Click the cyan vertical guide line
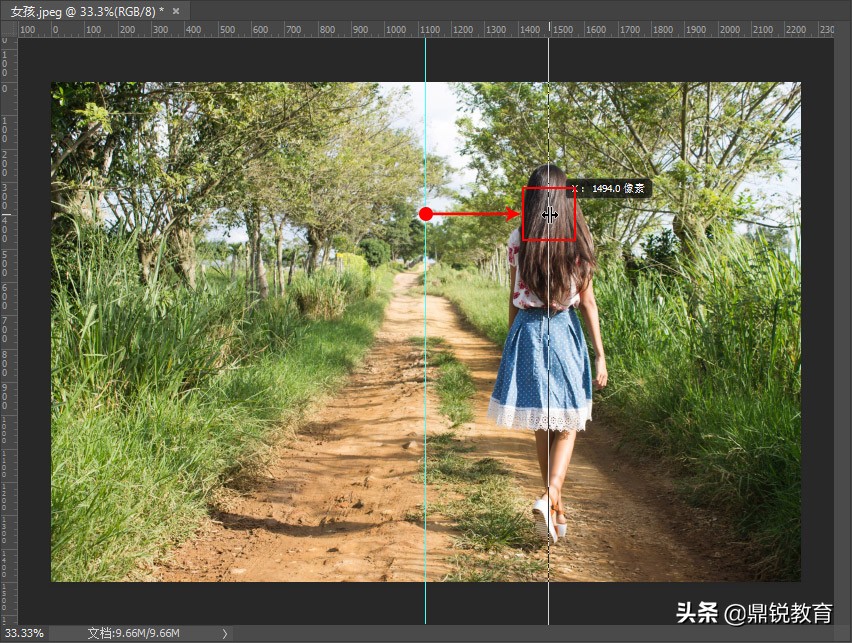This screenshot has width=852, height=643. coord(425,413)
